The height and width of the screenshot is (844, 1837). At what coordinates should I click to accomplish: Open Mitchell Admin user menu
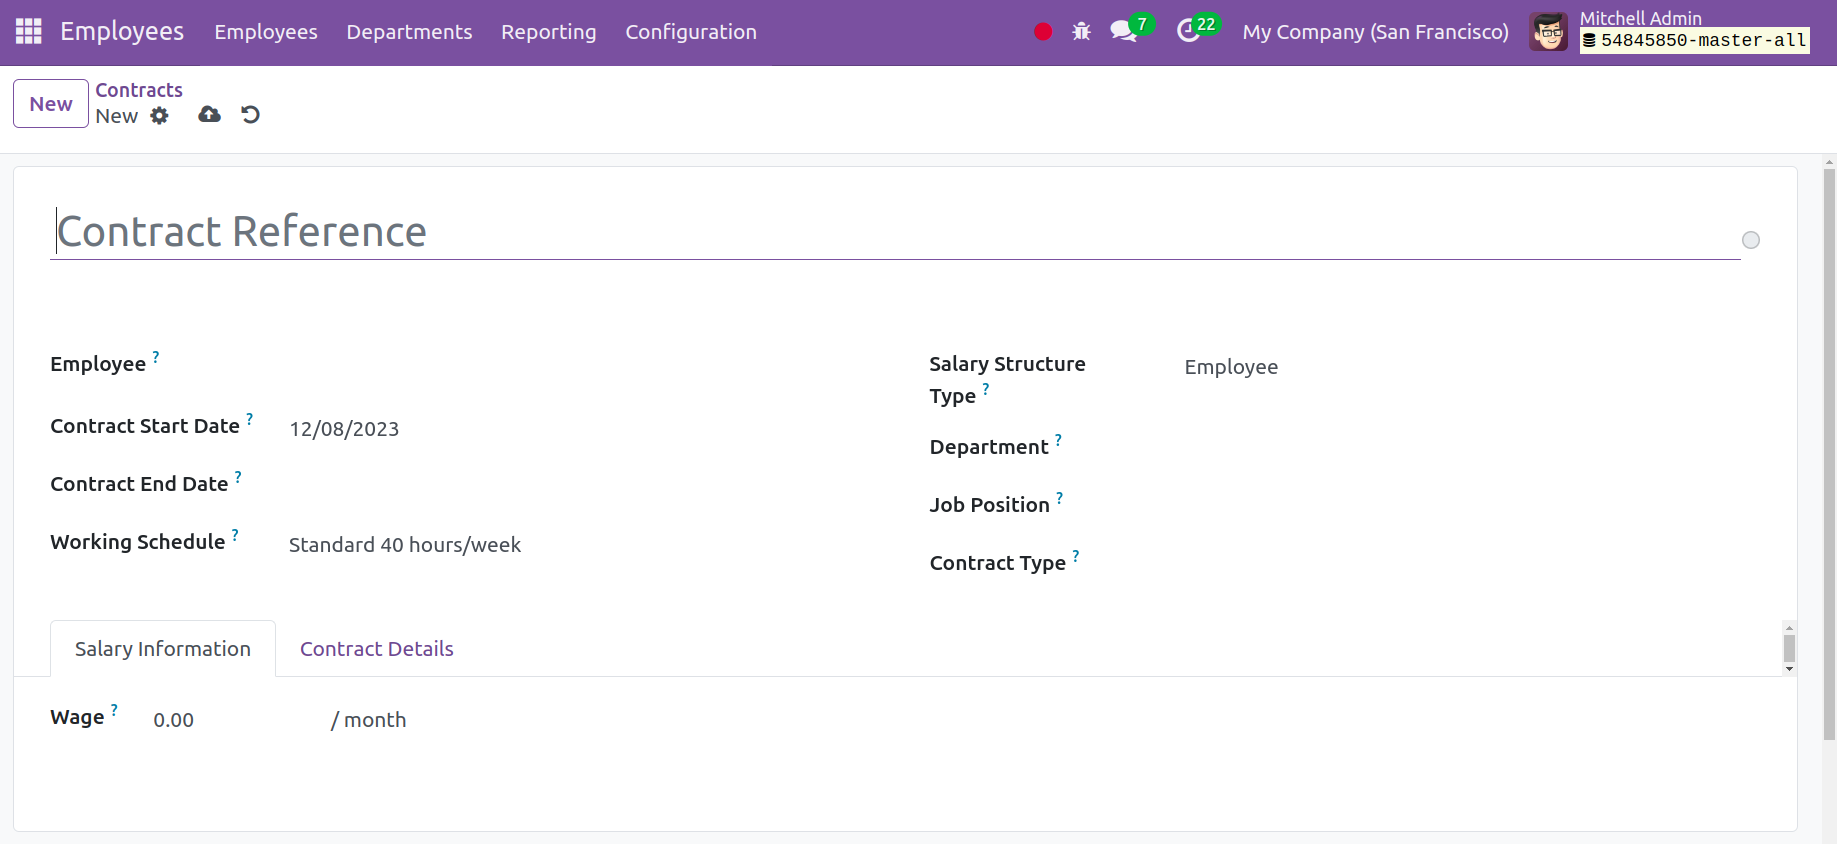pyautogui.click(x=1669, y=32)
